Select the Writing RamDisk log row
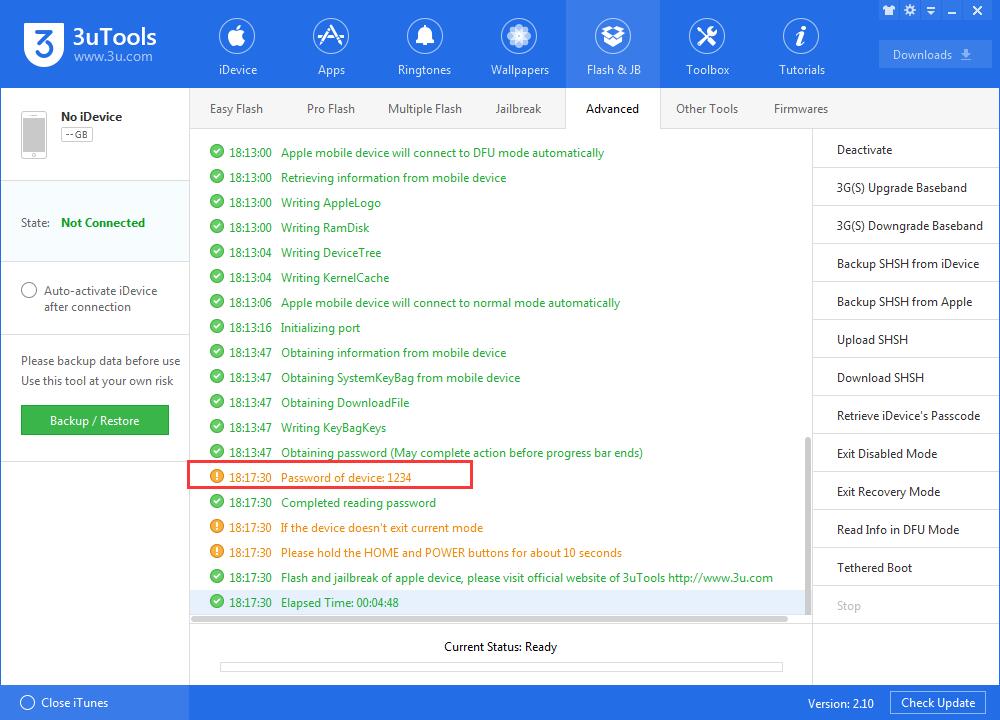 tap(497, 228)
